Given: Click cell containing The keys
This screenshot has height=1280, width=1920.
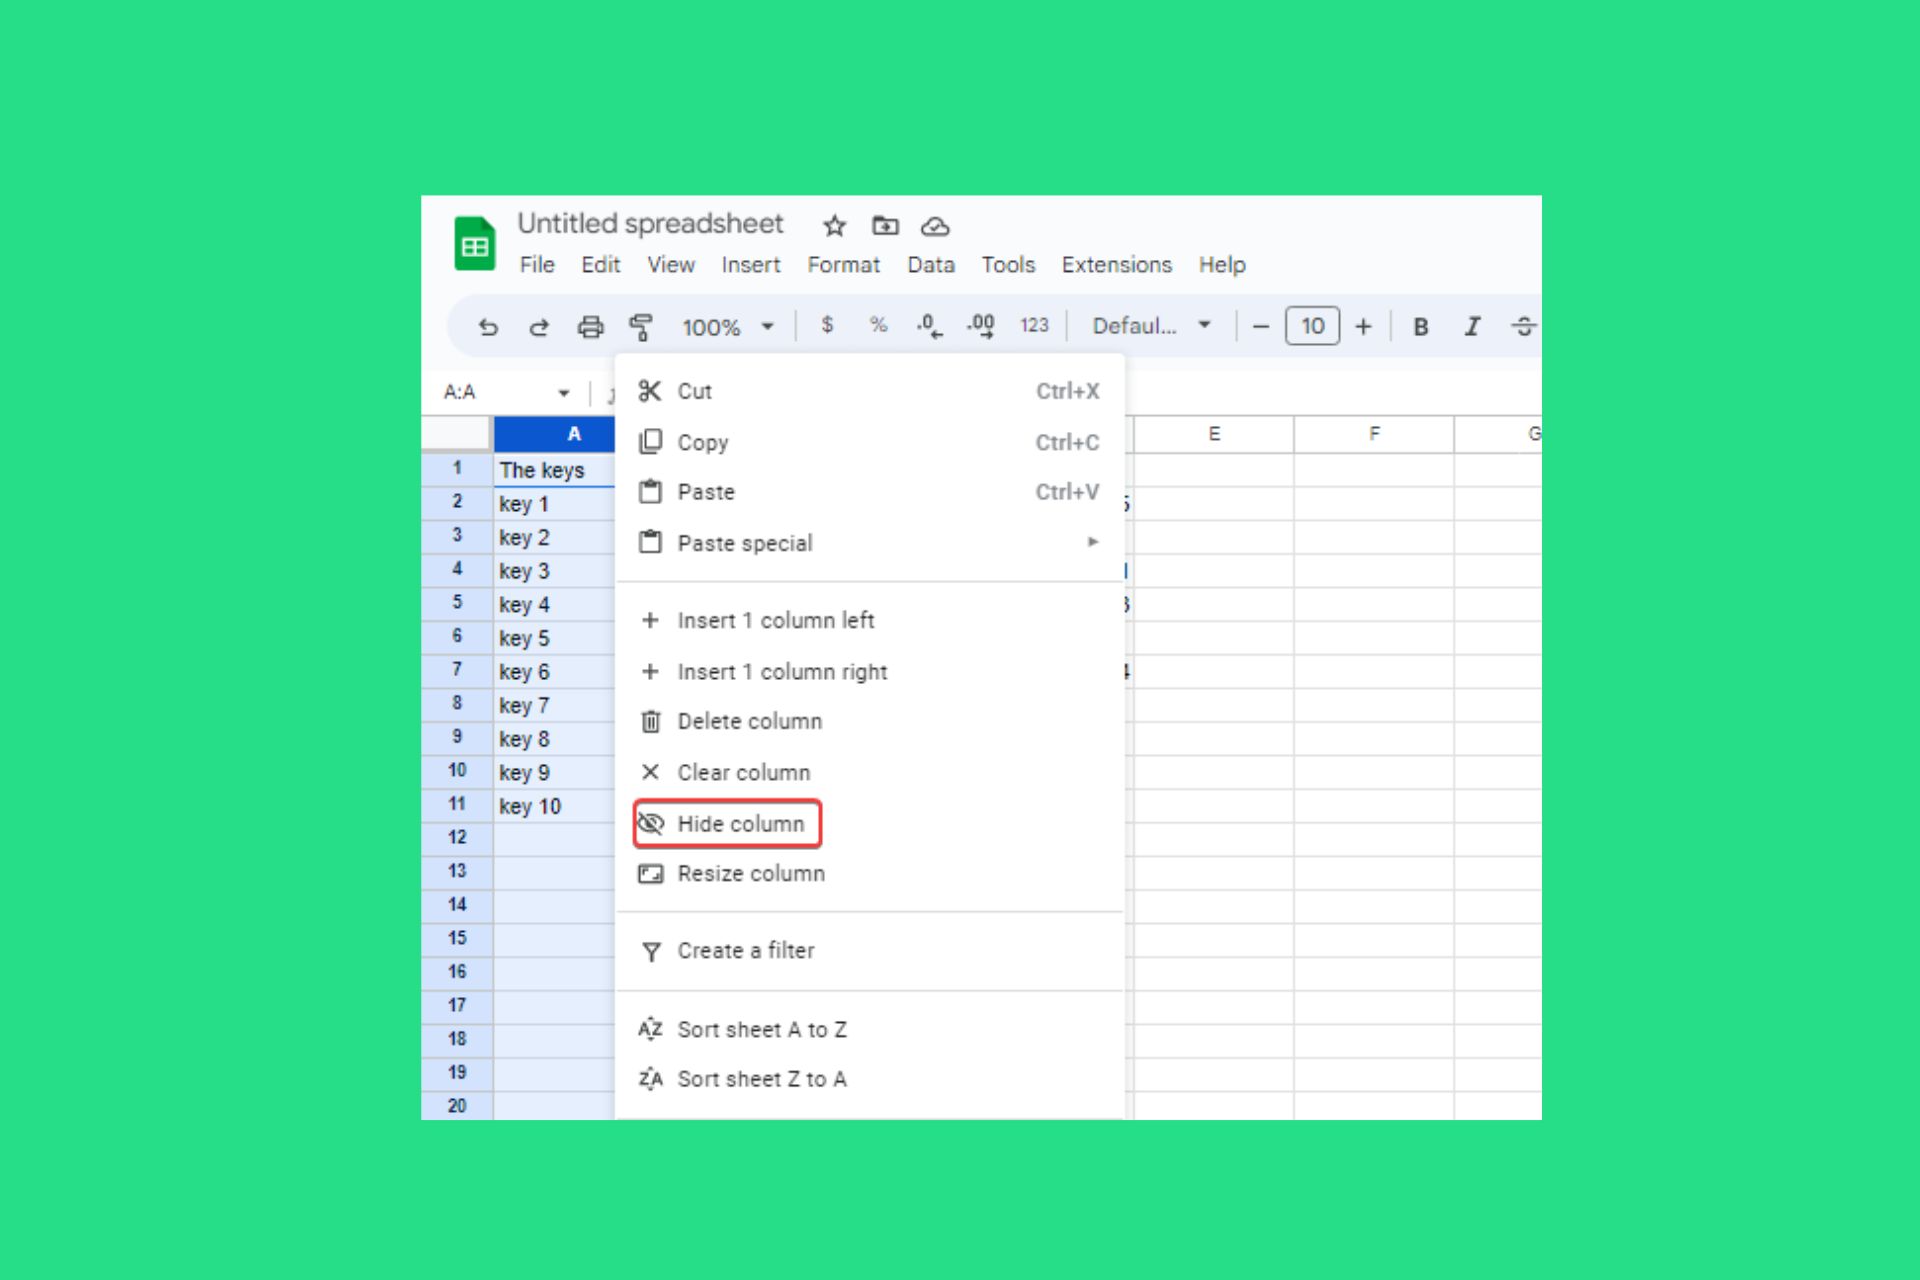Looking at the screenshot, I should 555,470.
